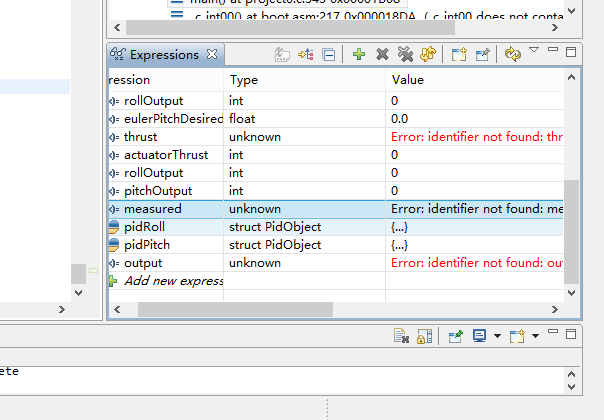This screenshot has height=420, width=604.
Task: Click the yellow arrows icon beside Remove All
Action: (x=428, y=54)
